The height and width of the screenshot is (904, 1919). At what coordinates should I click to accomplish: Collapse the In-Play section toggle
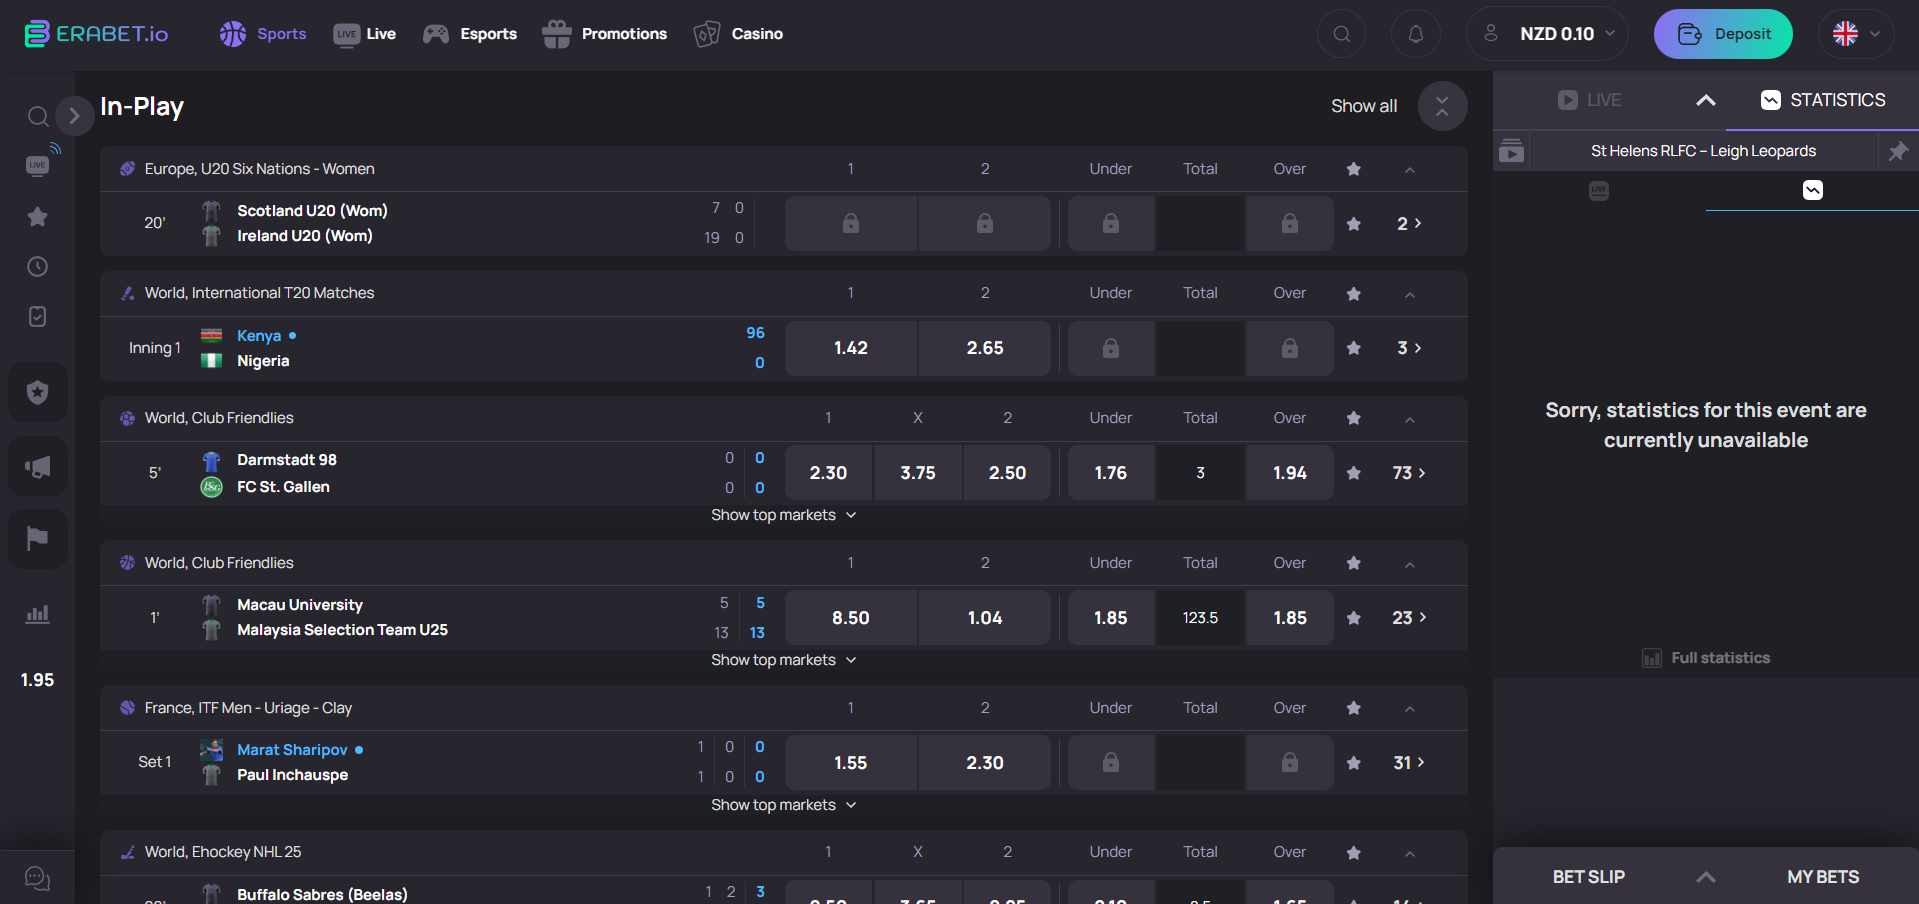point(1442,106)
